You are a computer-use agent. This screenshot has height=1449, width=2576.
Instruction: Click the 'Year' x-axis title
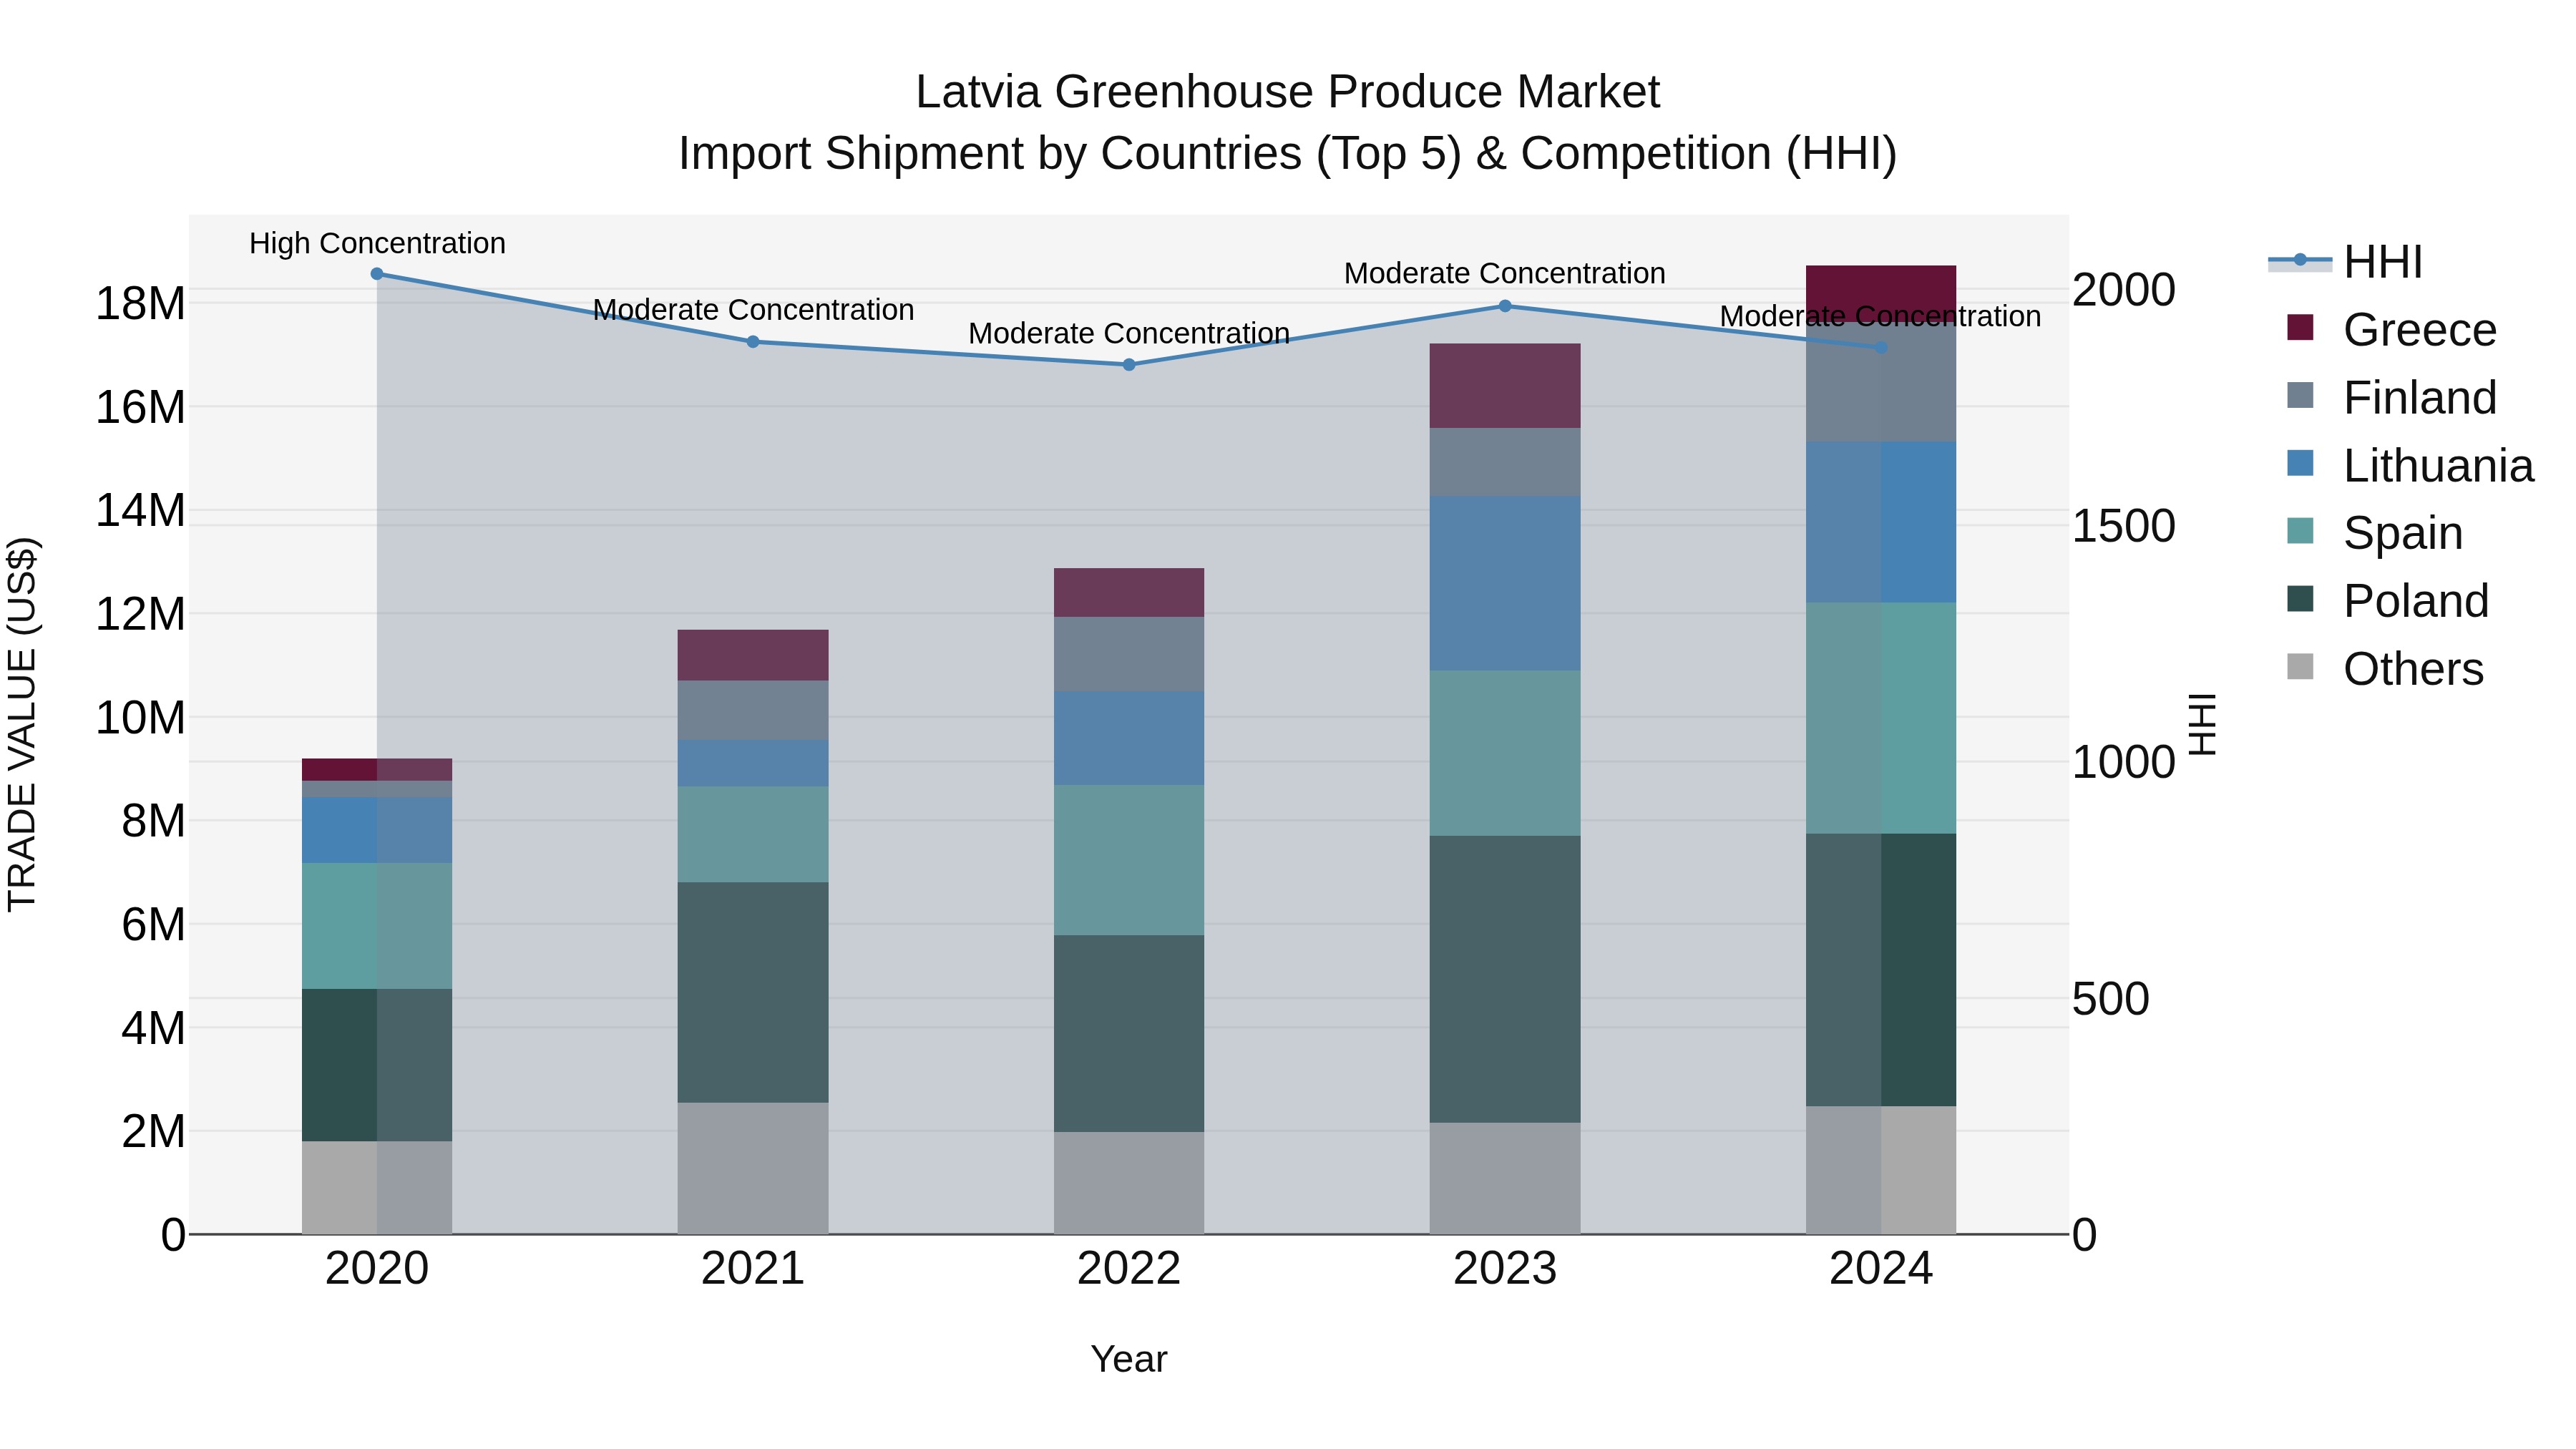click(x=1129, y=1359)
